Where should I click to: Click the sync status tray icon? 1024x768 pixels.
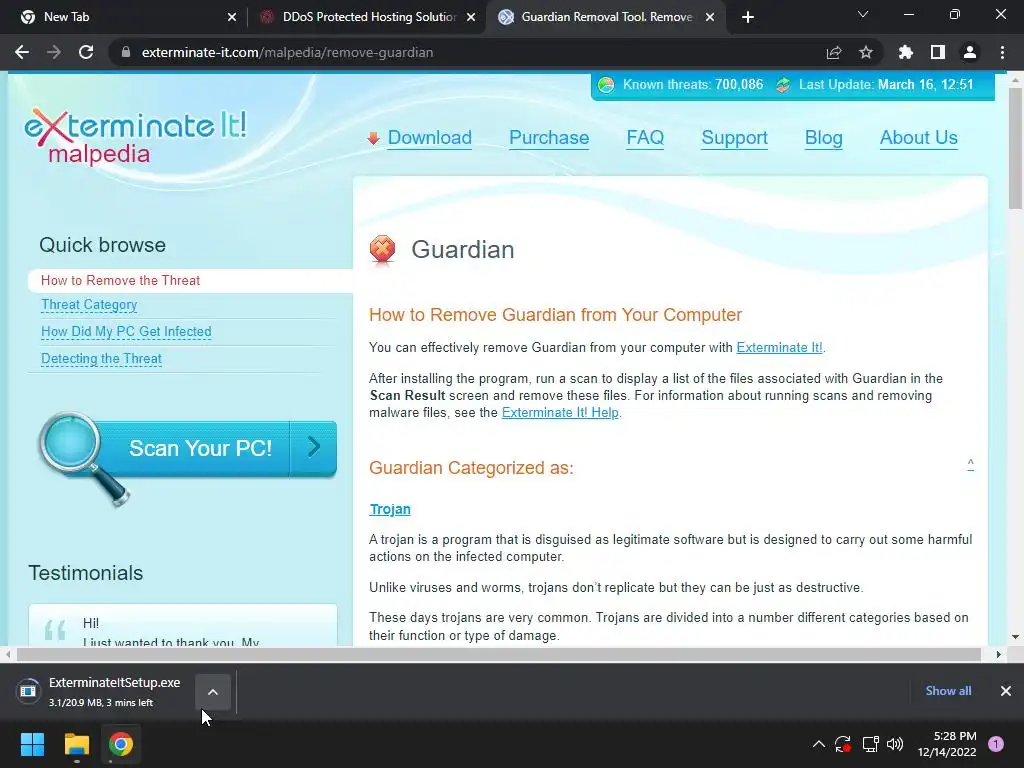point(843,744)
